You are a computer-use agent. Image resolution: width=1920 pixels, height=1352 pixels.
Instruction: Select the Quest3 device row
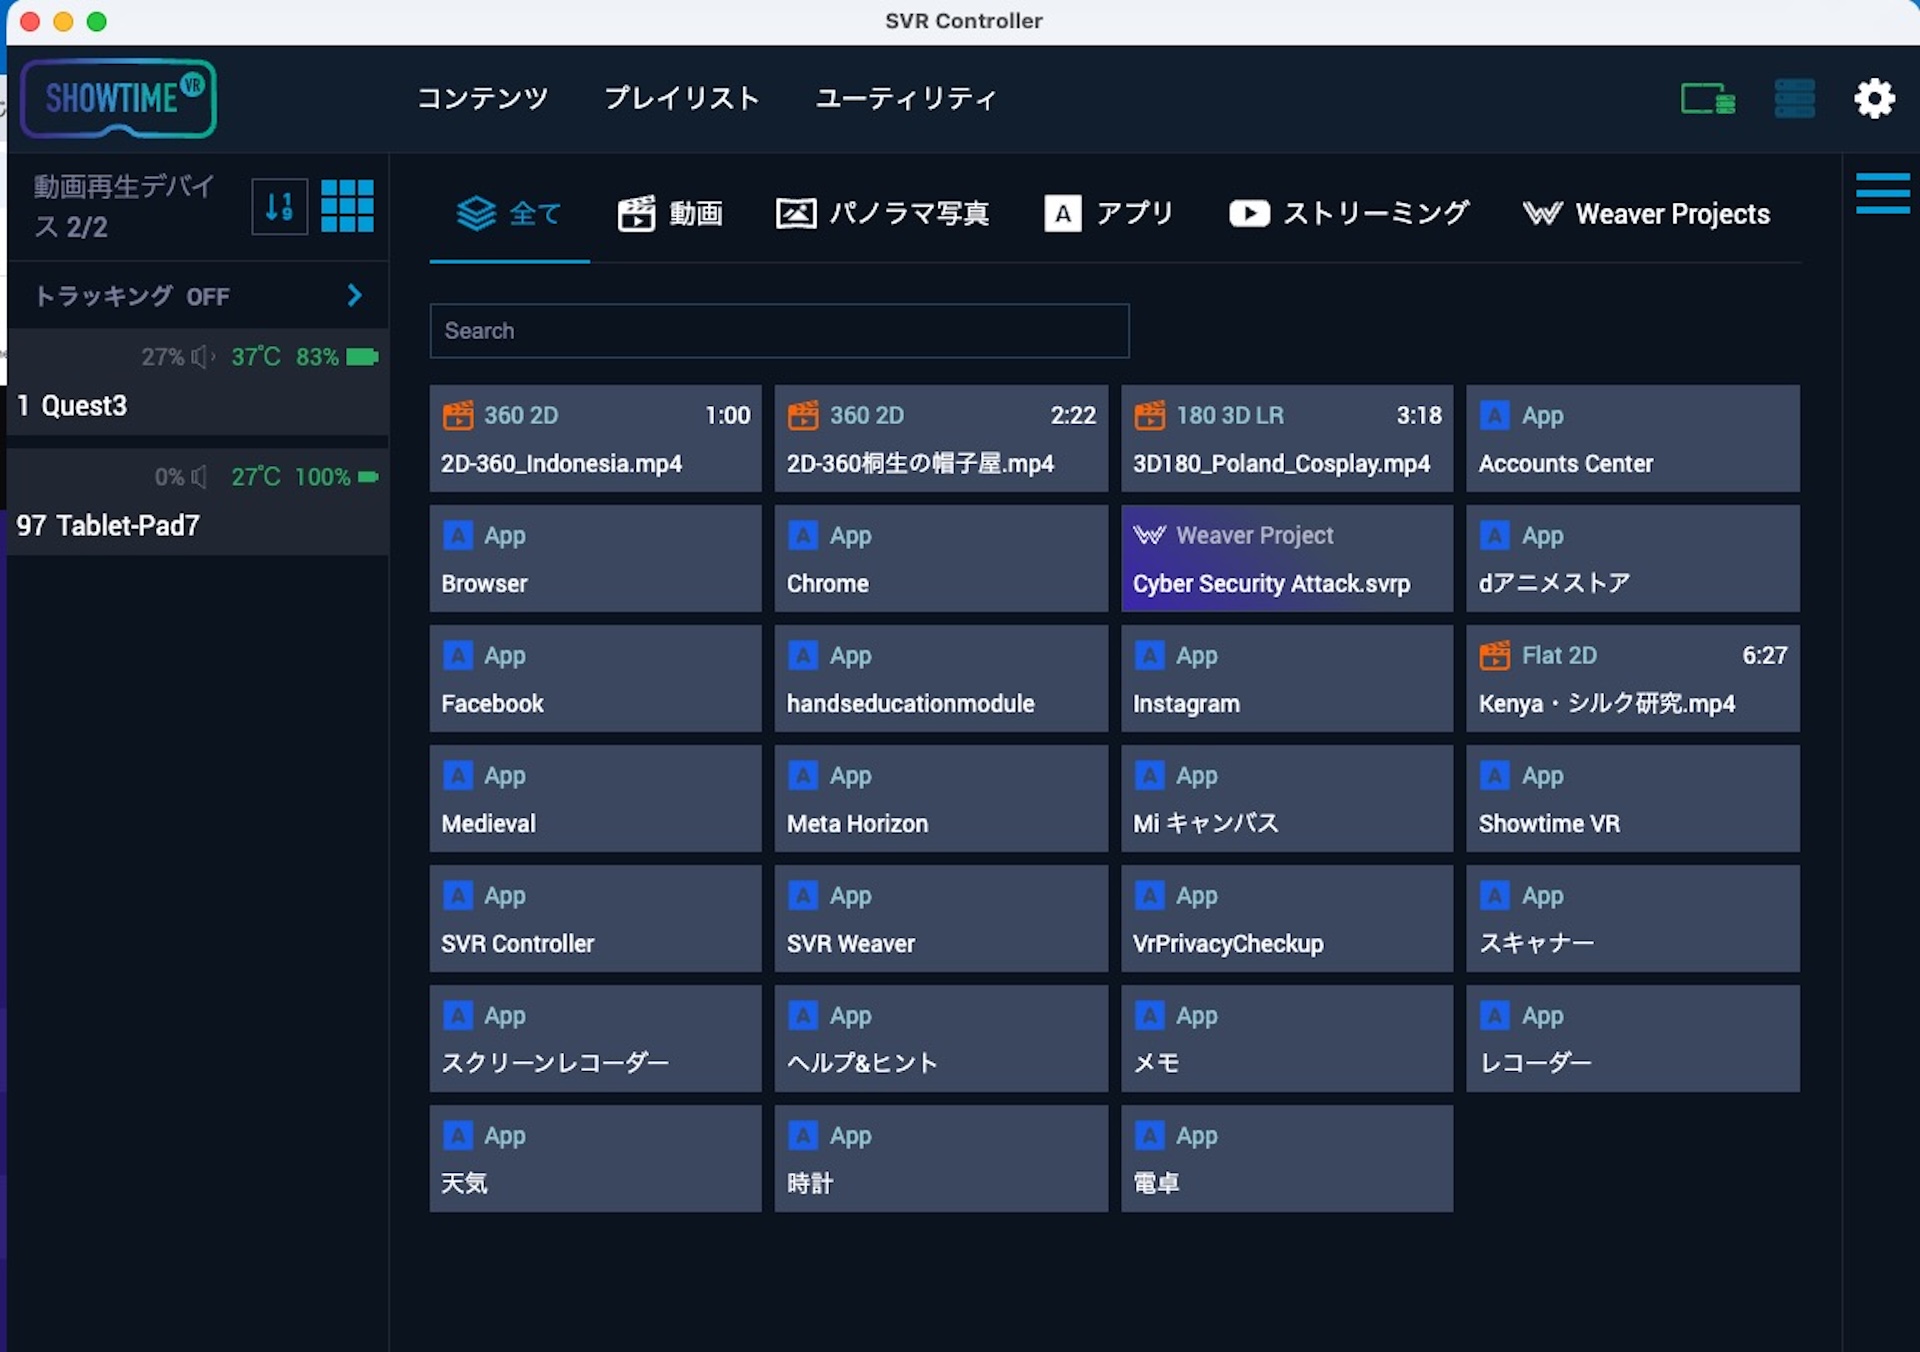click(198, 383)
